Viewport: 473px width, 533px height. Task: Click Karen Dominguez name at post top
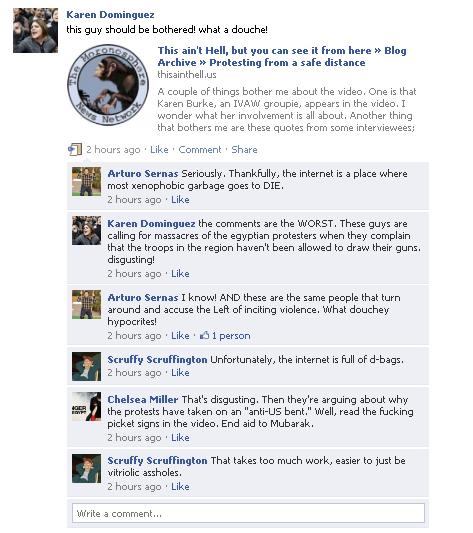click(x=110, y=15)
